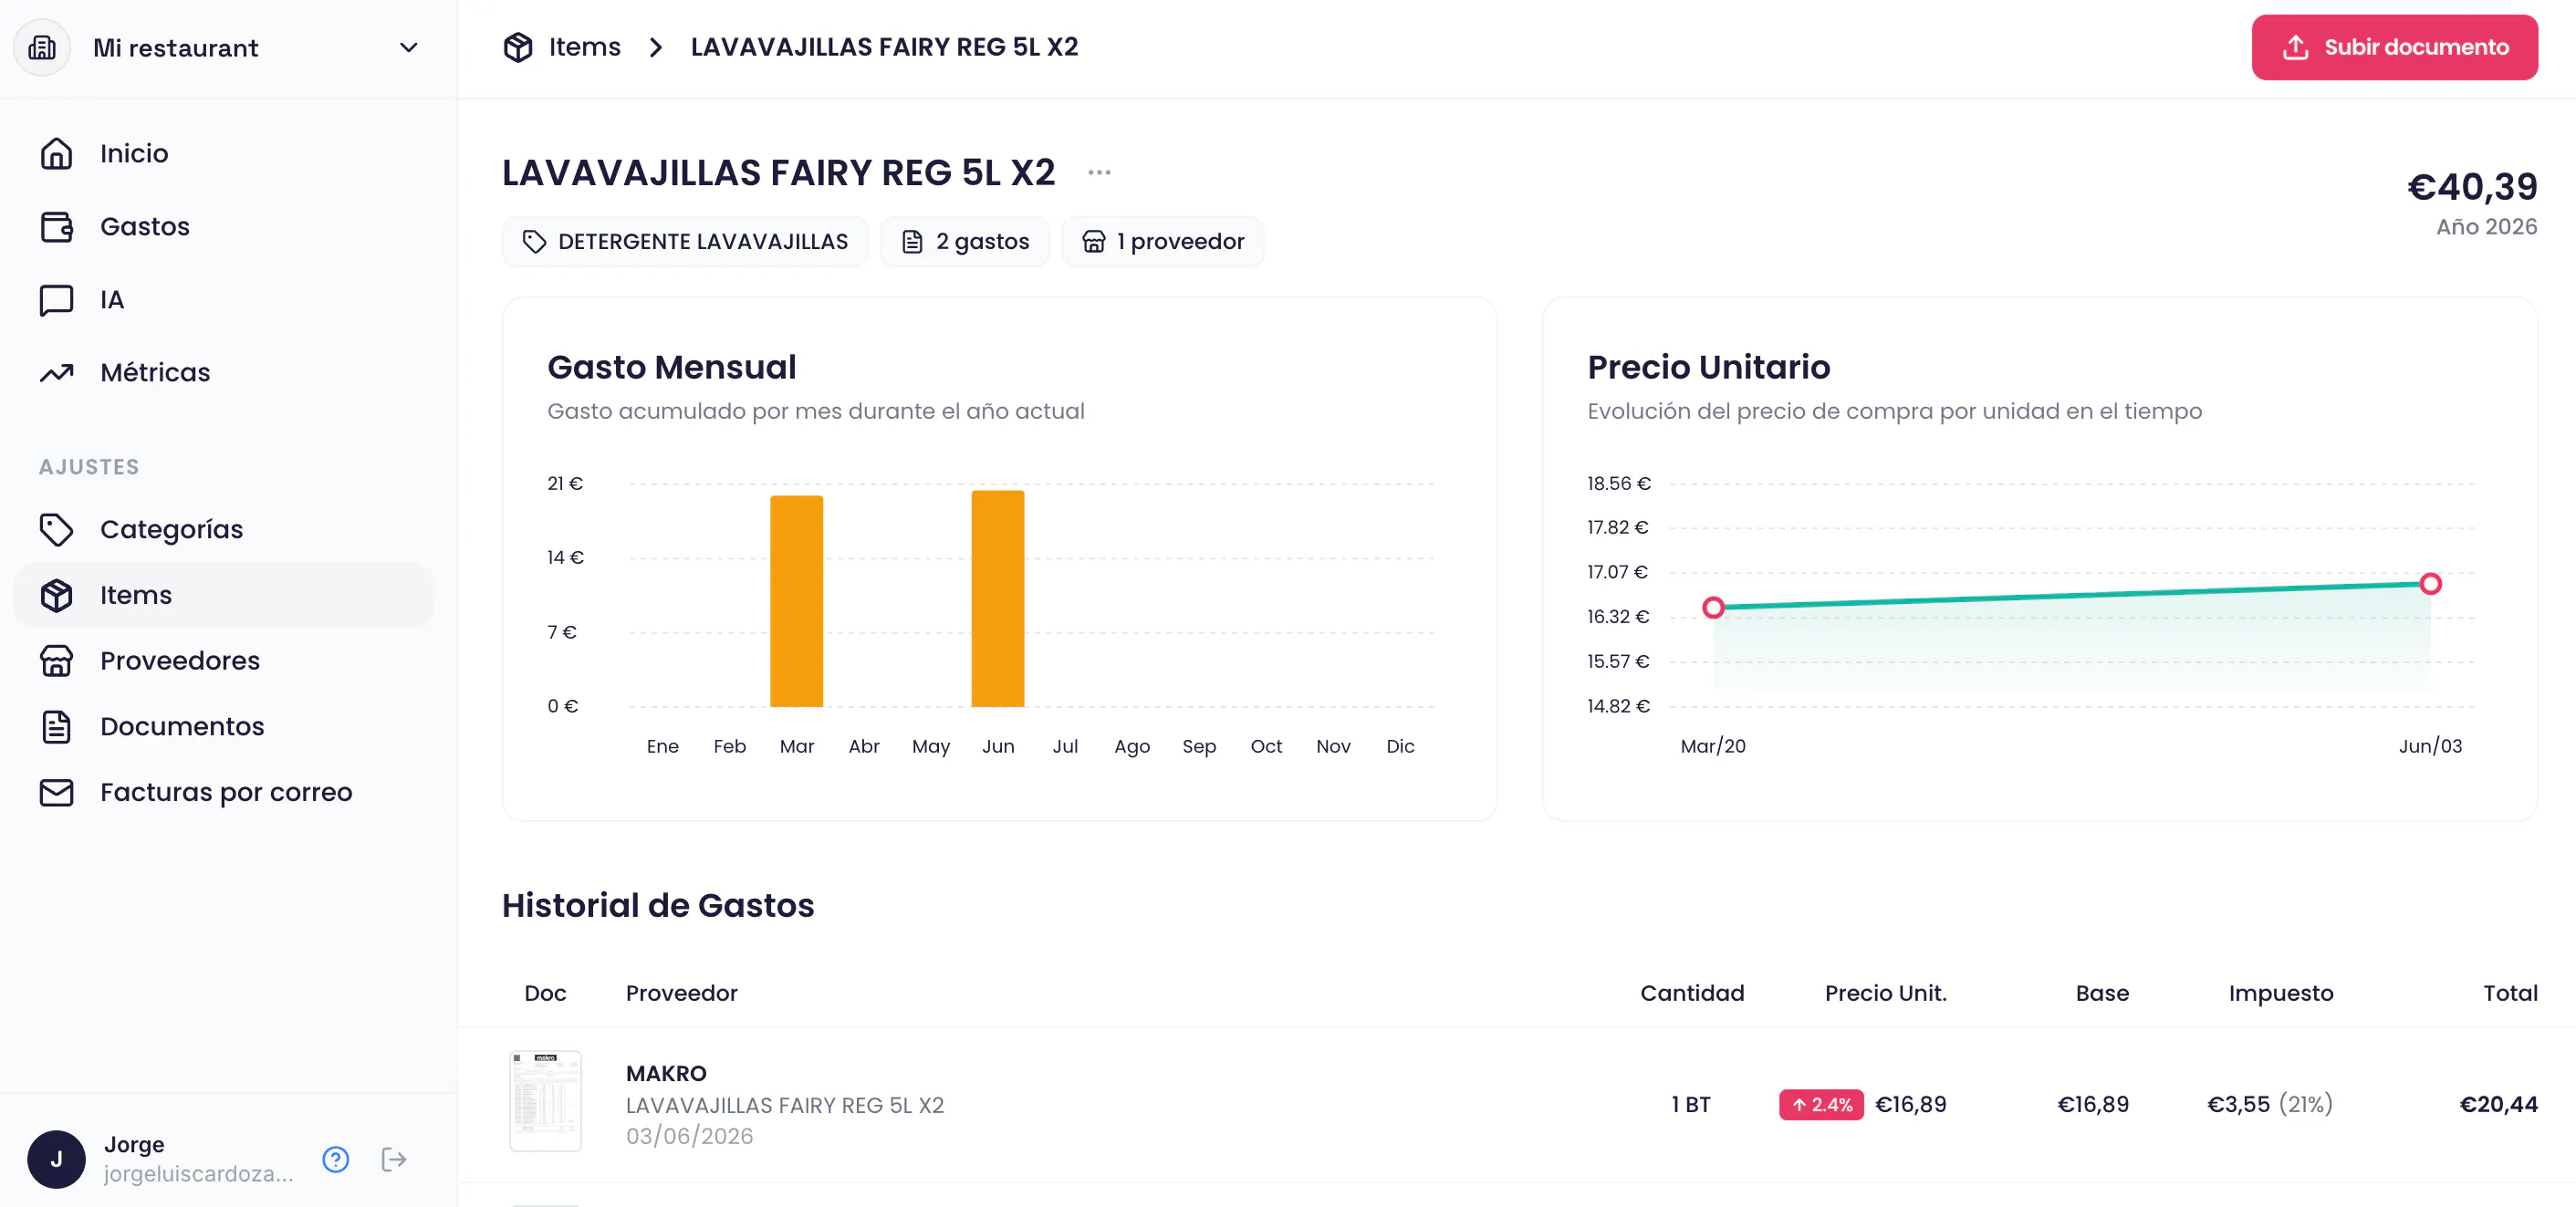2576x1207 pixels.
Task: Click the Jun bar in Gasto Mensual chart
Action: point(997,598)
